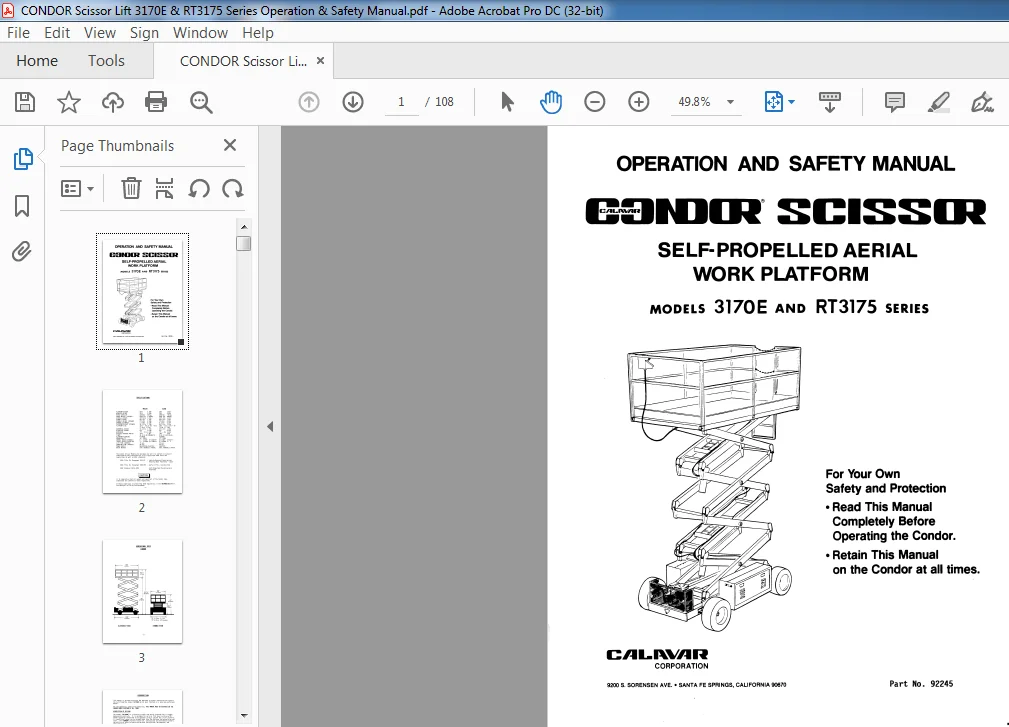The image size is (1009, 727).
Task: Open the Help menu
Action: coord(258,33)
